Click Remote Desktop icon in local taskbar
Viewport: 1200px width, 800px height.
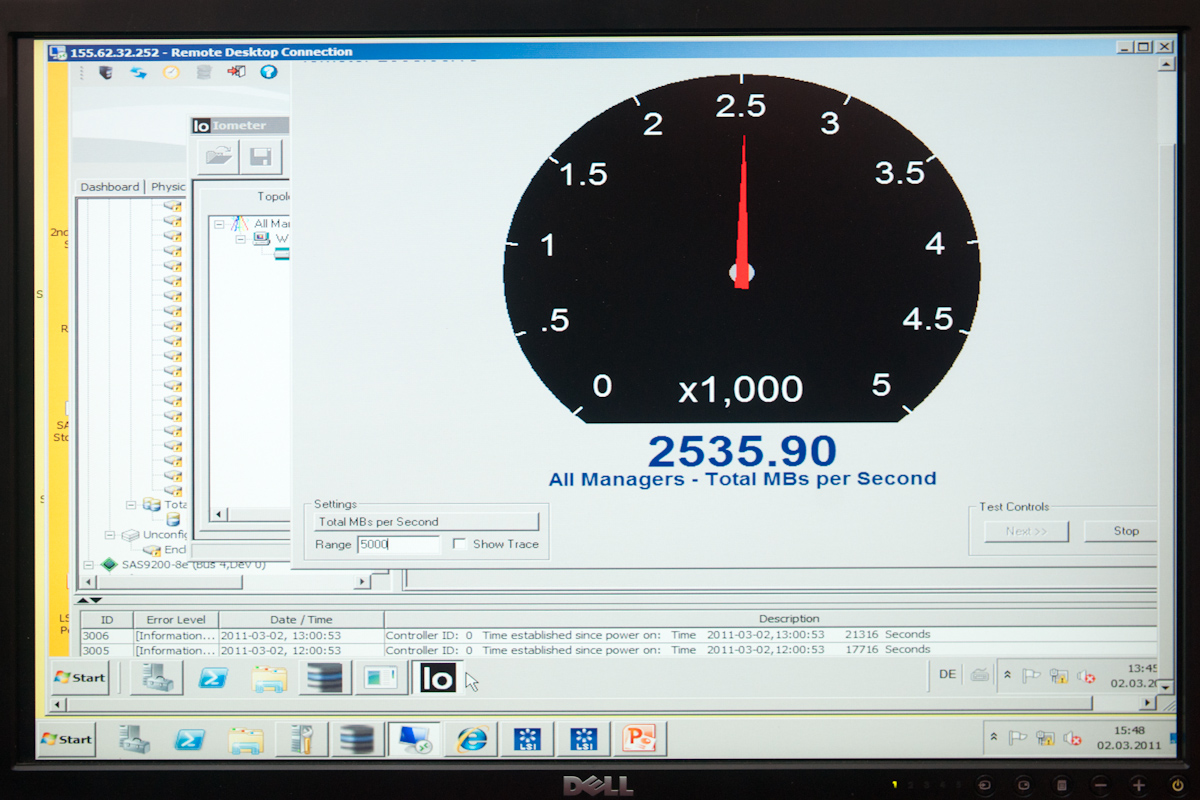pyautogui.click(x=414, y=739)
